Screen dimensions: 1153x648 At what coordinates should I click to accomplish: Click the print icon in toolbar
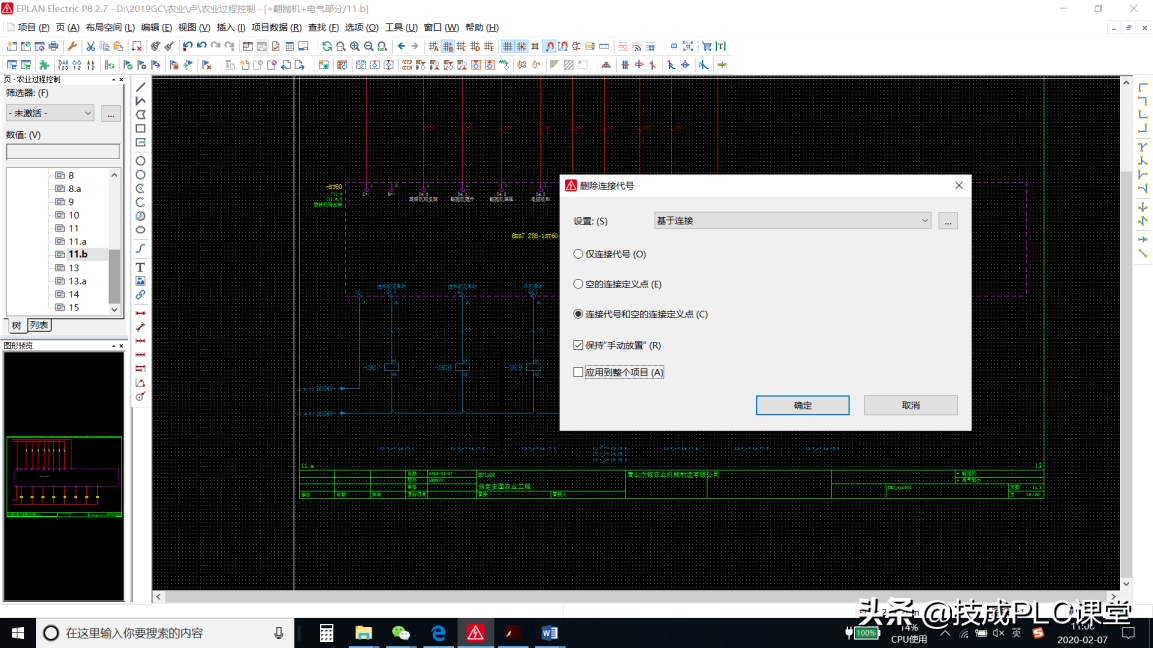(53, 46)
